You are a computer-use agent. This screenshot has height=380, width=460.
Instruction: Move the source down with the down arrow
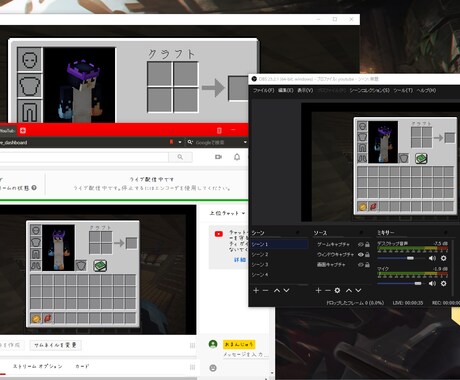click(358, 291)
